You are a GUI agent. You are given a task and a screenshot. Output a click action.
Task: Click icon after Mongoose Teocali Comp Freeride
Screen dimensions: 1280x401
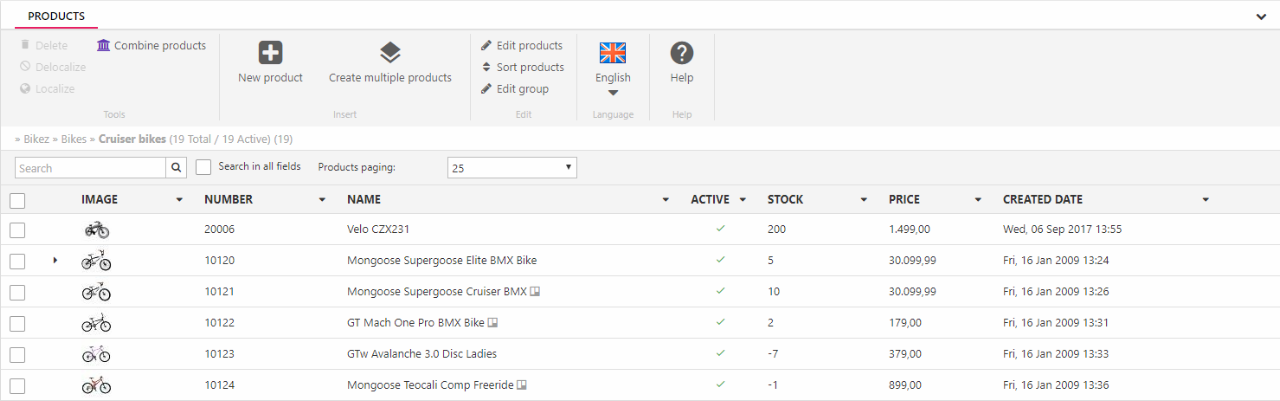tap(522, 385)
